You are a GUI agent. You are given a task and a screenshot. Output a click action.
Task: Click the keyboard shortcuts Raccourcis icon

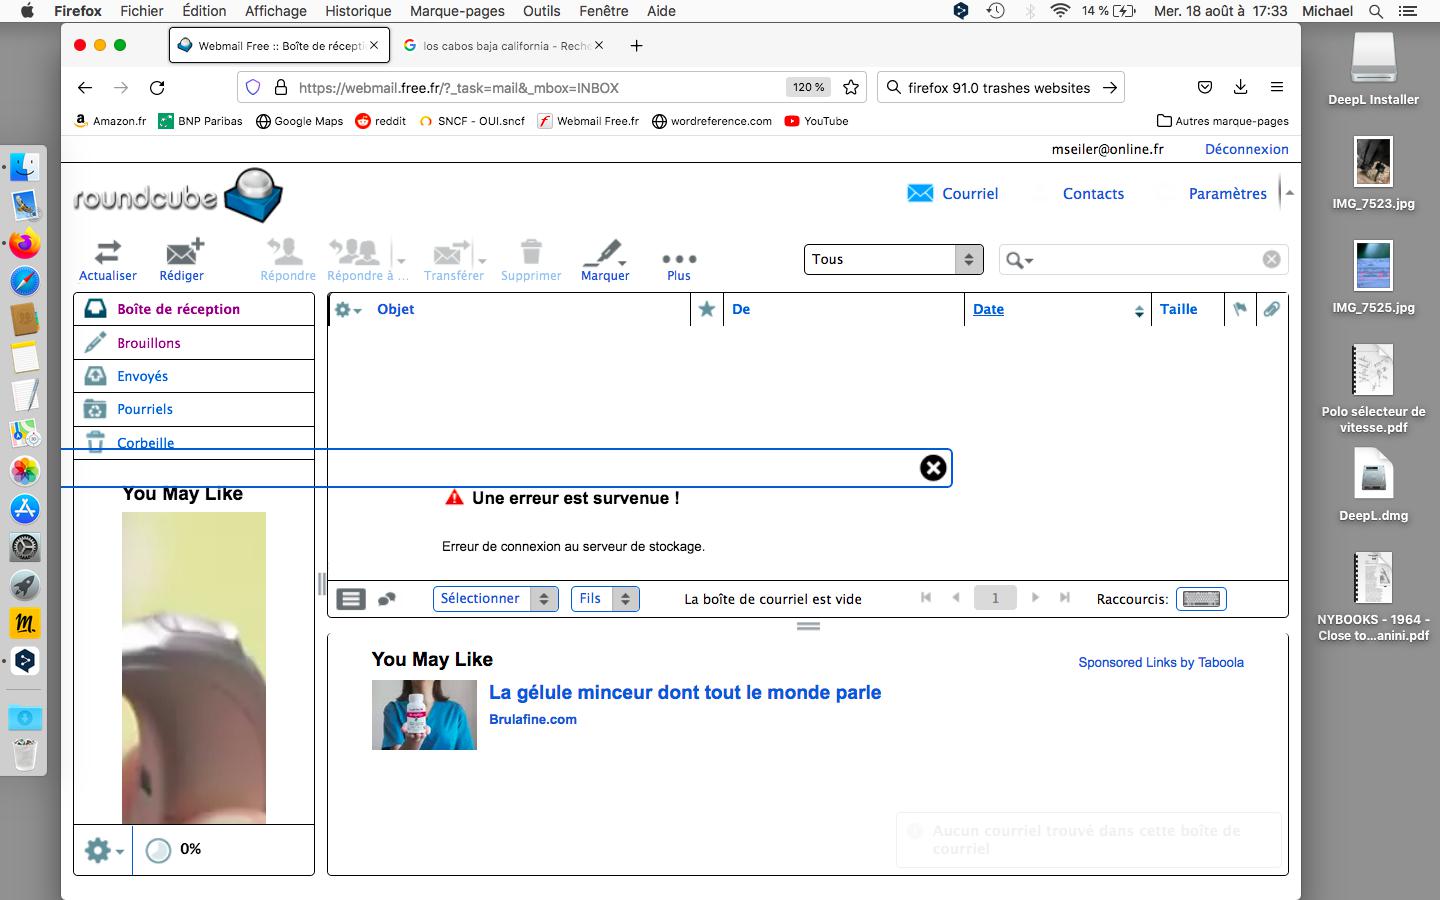(x=1200, y=598)
